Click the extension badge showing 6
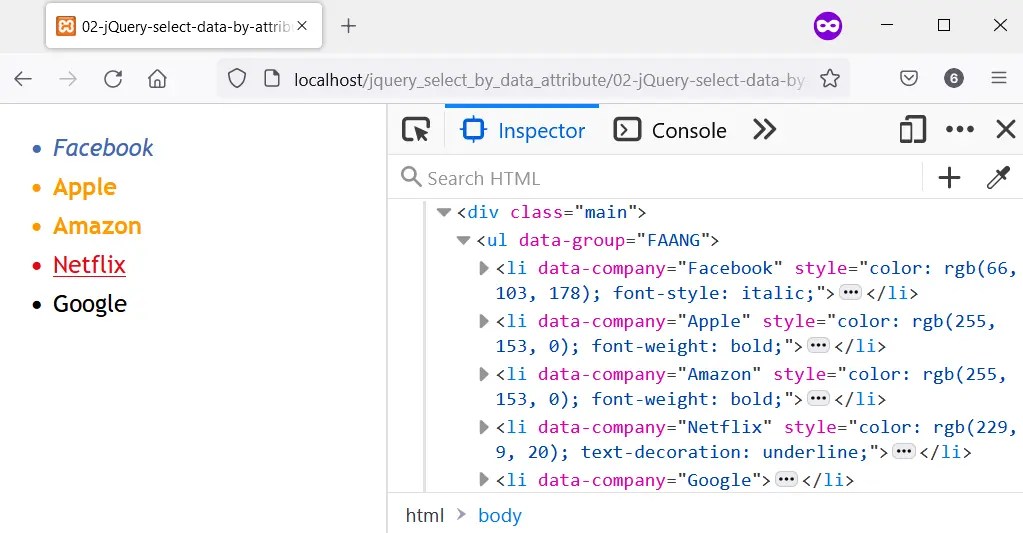Image resolution: width=1023 pixels, height=533 pixels. point(954,79)
